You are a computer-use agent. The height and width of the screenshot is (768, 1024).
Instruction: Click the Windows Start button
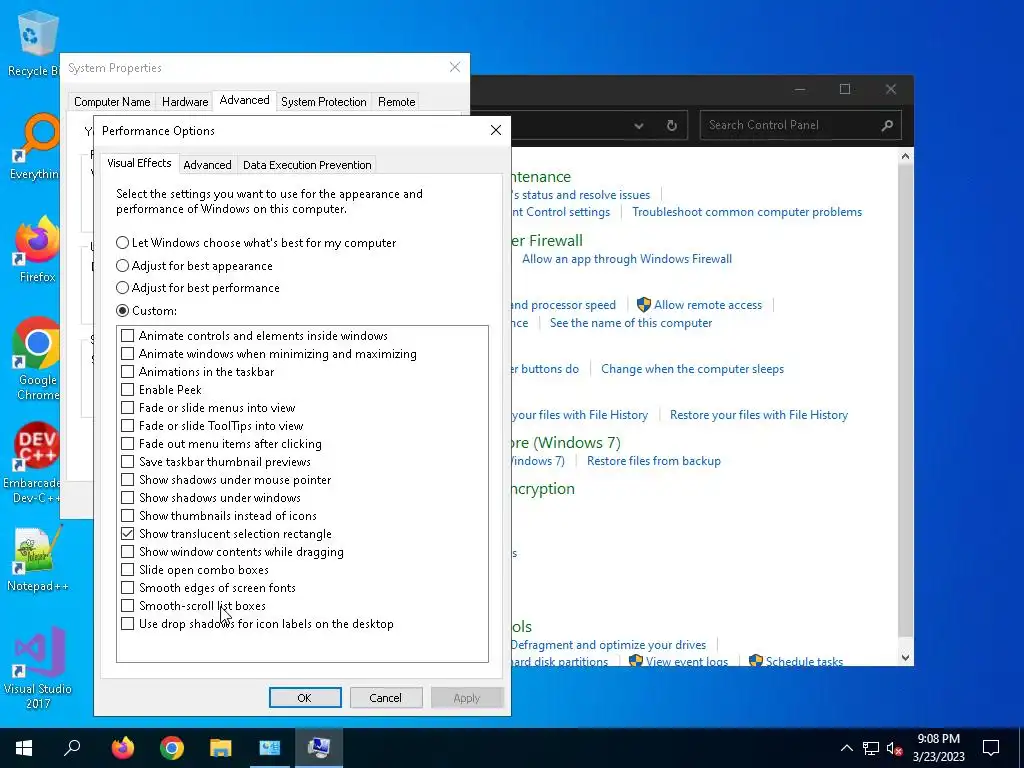(x=24, y=748)
